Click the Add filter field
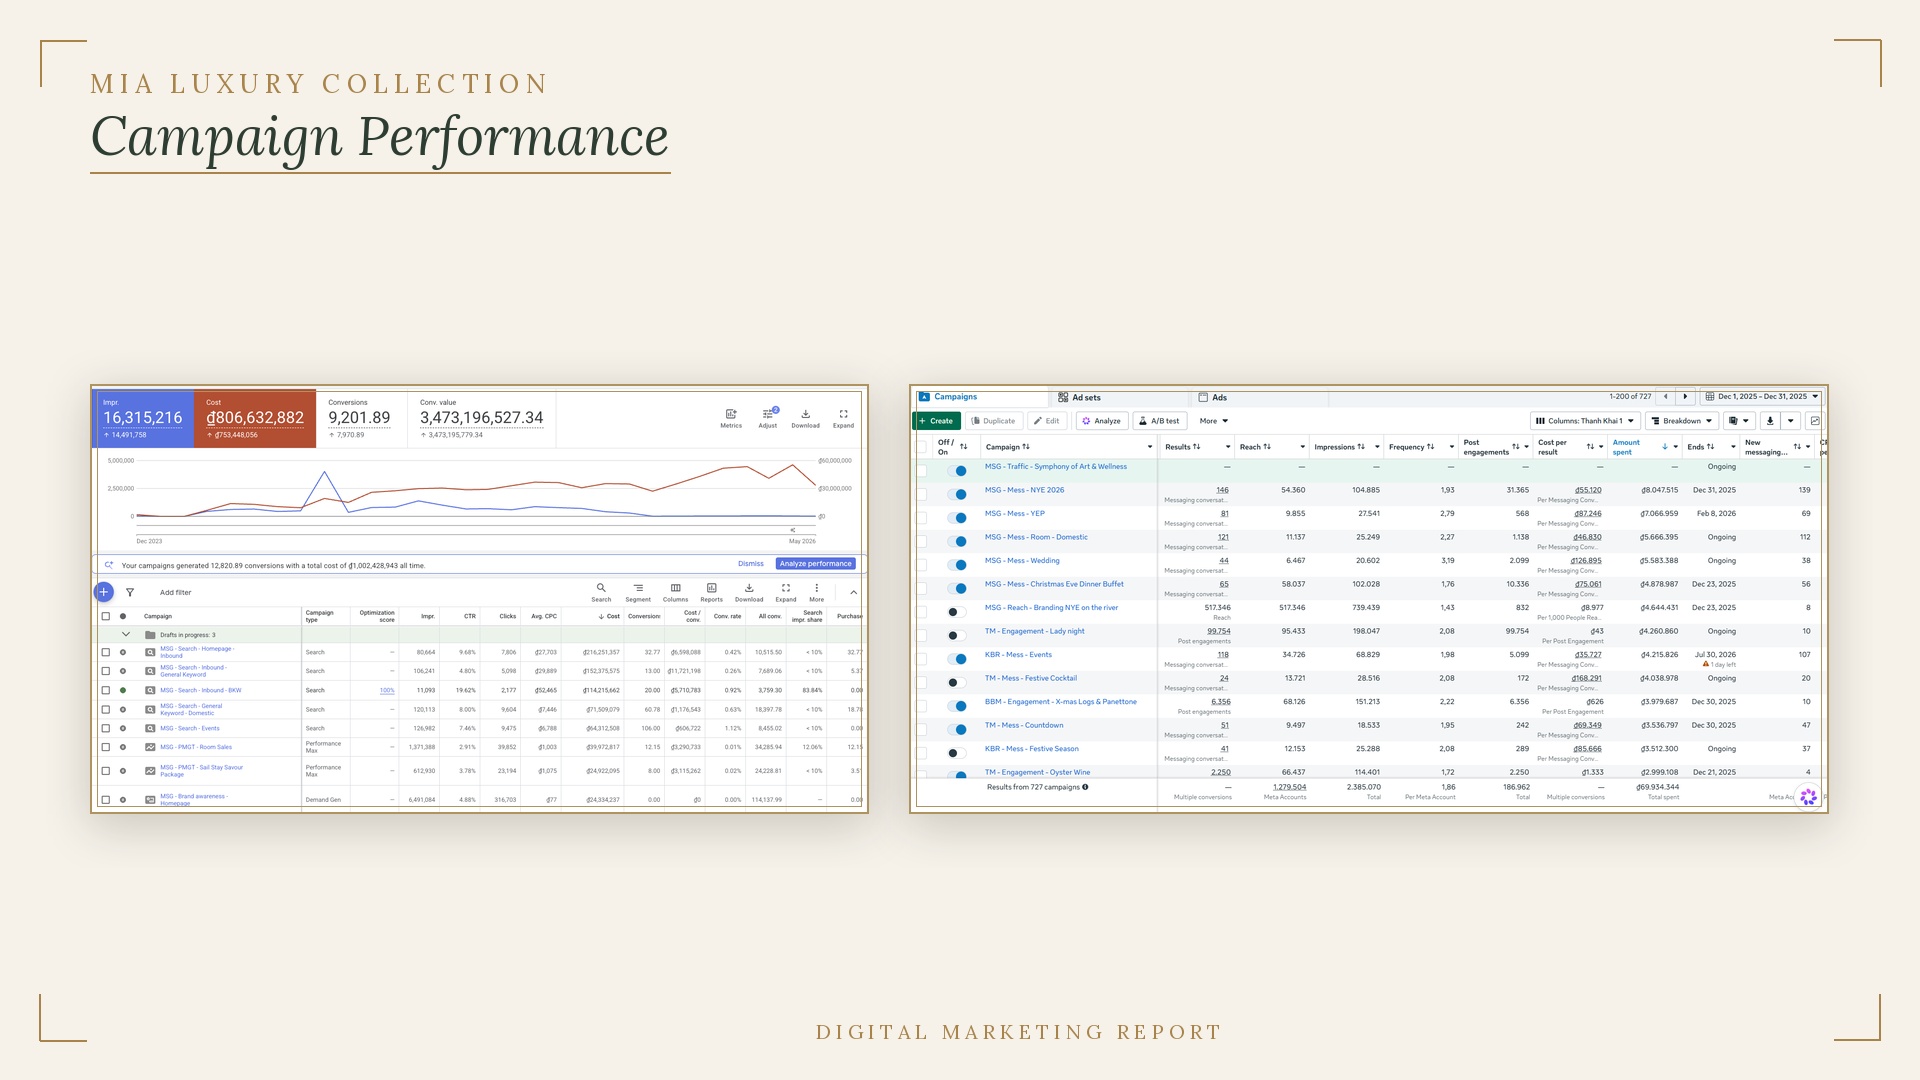The width and height of the screenshot is (1920, 1080). coord(175,592)
